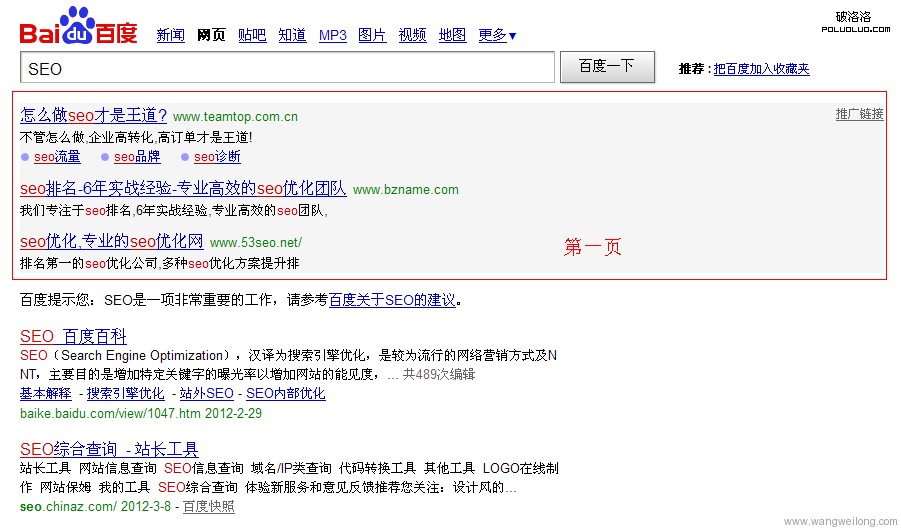Image resolution: width=901 pixels, height=532 pixels.
Task: Click the seo诊断 sublink
Action: click(x=217, y=157)
